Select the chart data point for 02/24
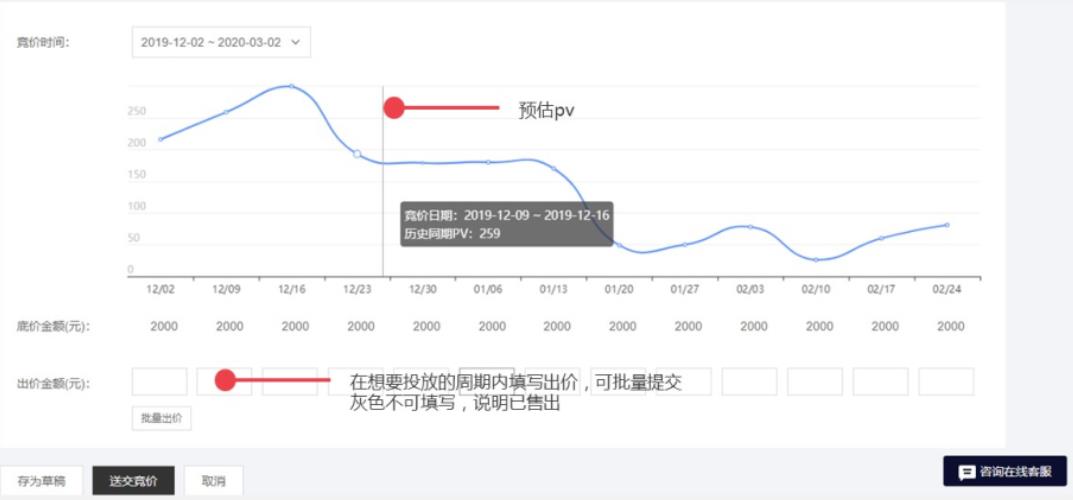Viewport: 1073px width, 500px height. [947, 225]
